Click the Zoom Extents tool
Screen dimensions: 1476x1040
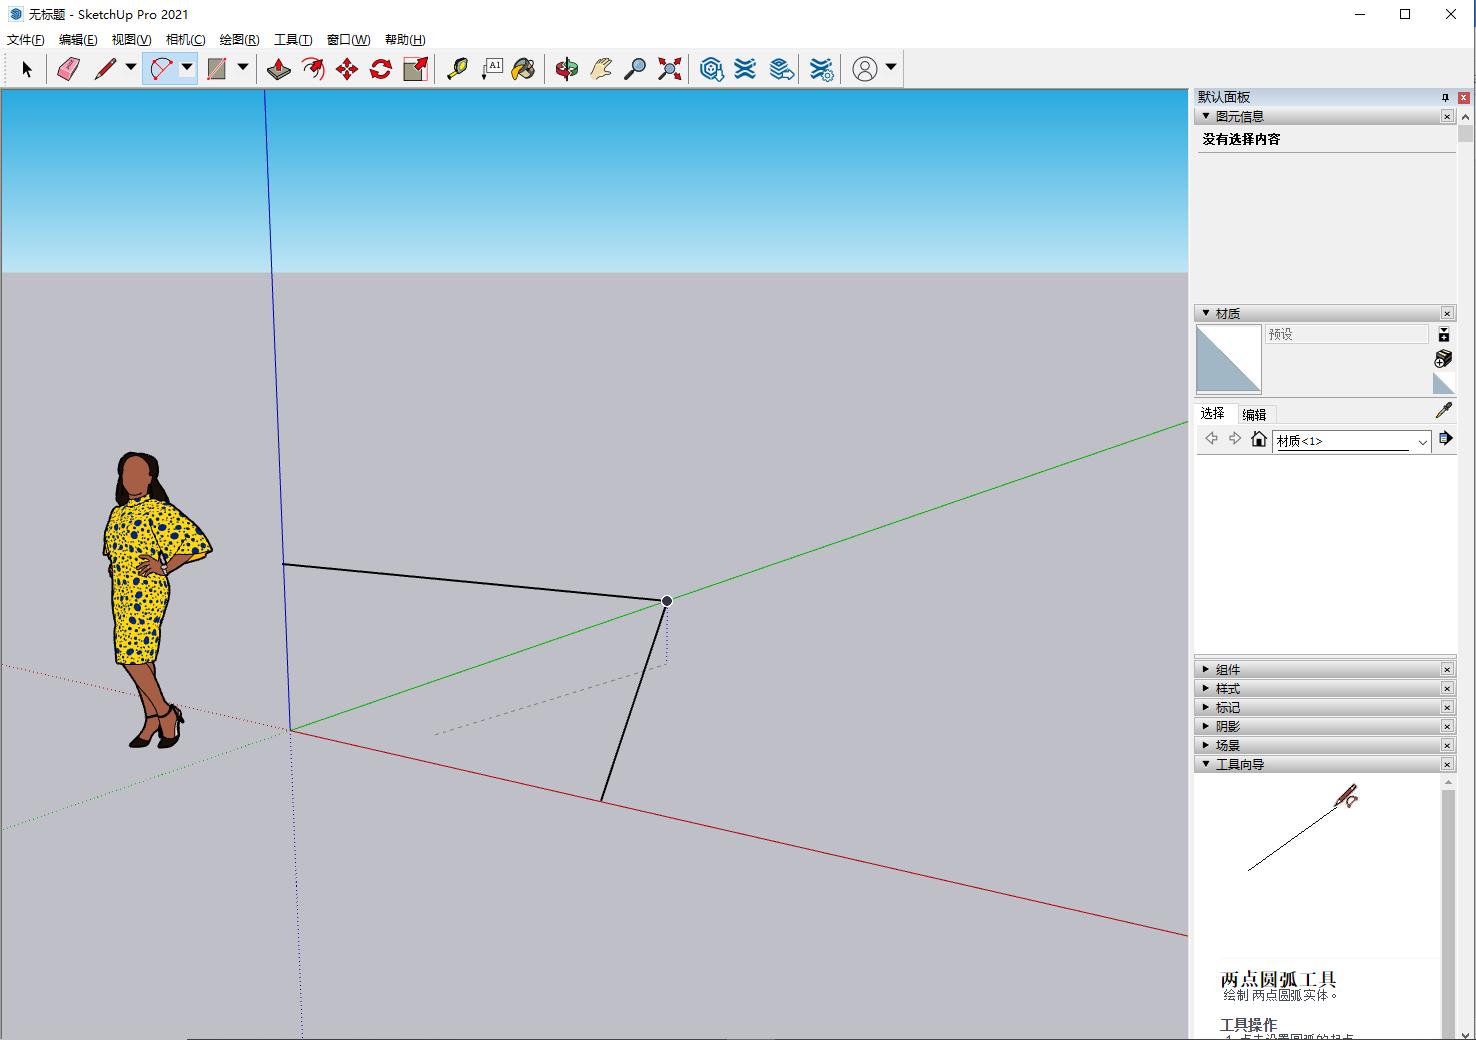coord(669,69)
